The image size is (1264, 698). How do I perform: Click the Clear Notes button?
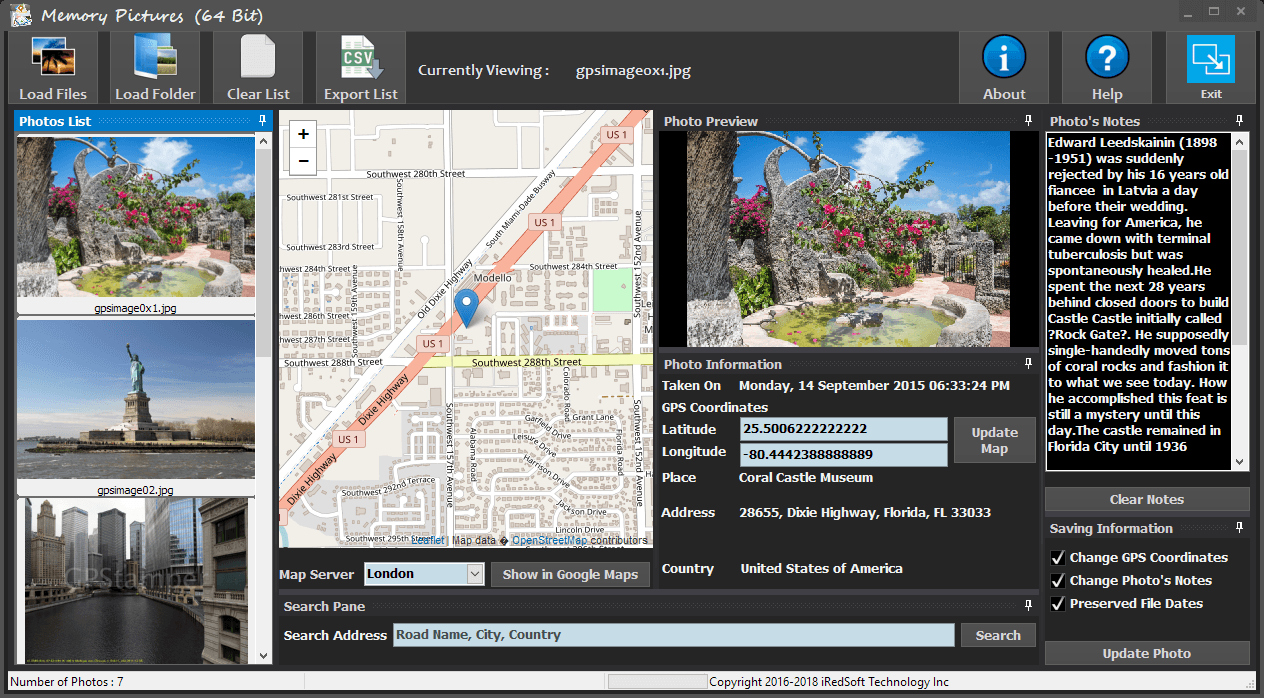tap(1147, 499)
